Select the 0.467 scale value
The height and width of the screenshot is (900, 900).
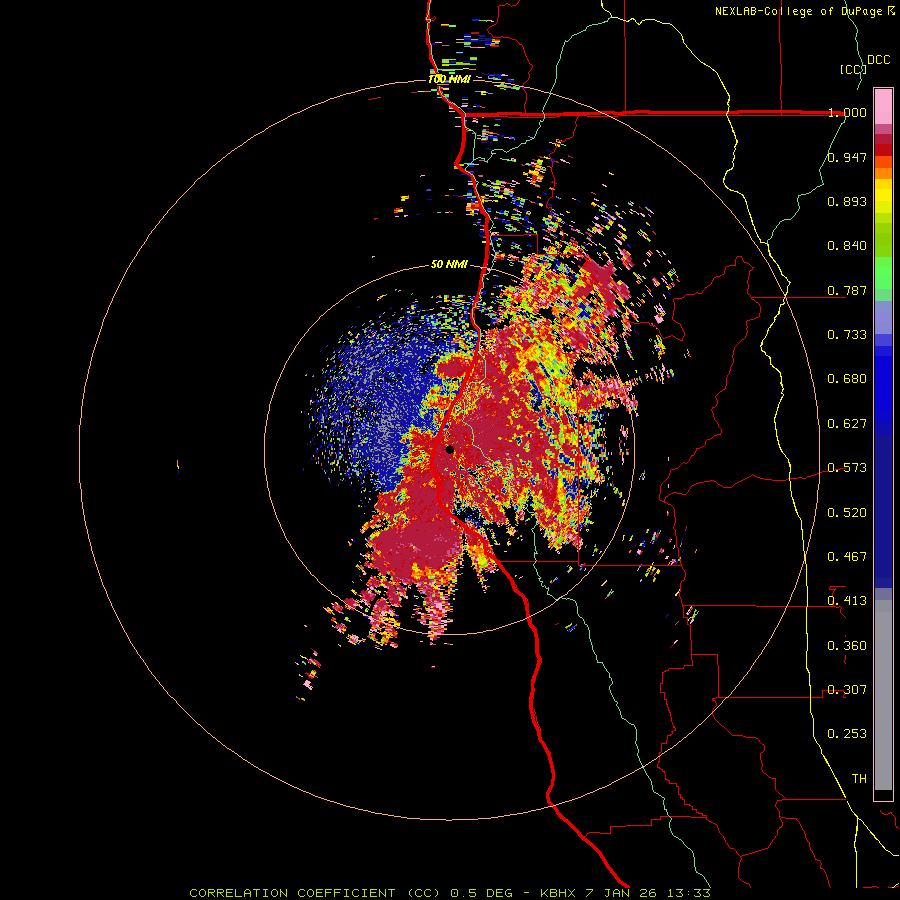847,557
